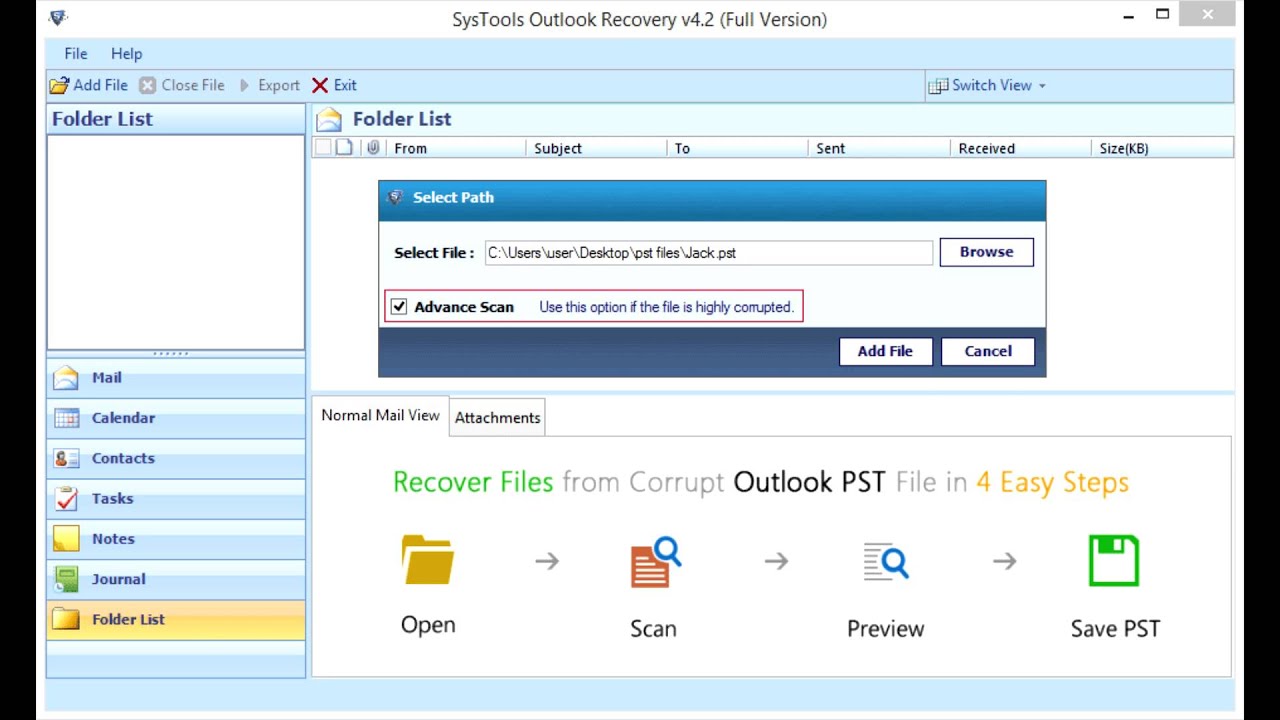Image resolution: width=1280 pixels, height=720 pixels.
Task: Select the Normal Mail View tab
Action: pyautogui.click(x=380, y=415)
